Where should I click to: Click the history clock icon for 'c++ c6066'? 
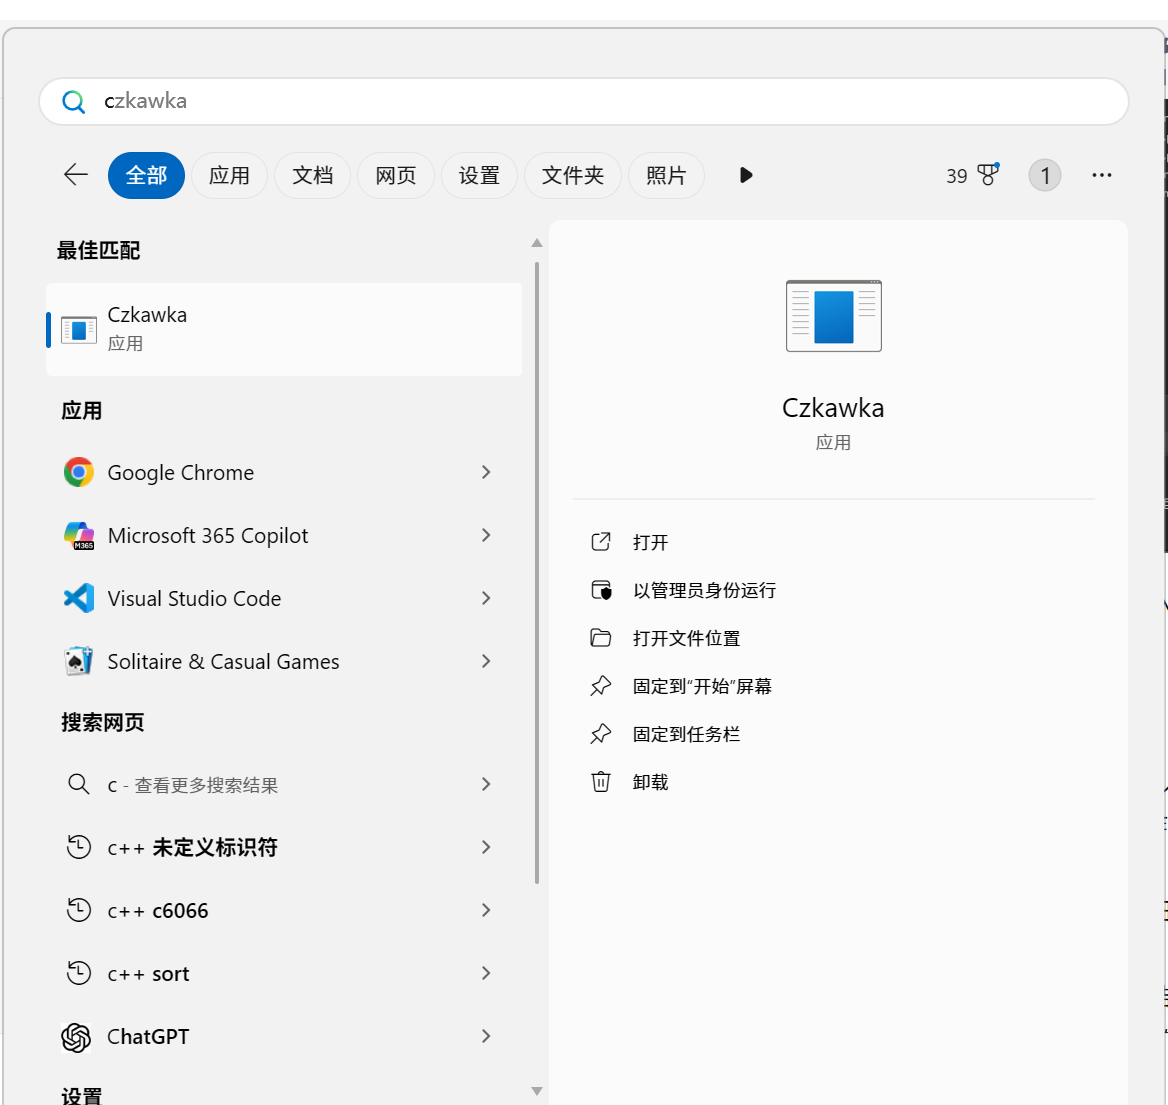click(78, 911)
